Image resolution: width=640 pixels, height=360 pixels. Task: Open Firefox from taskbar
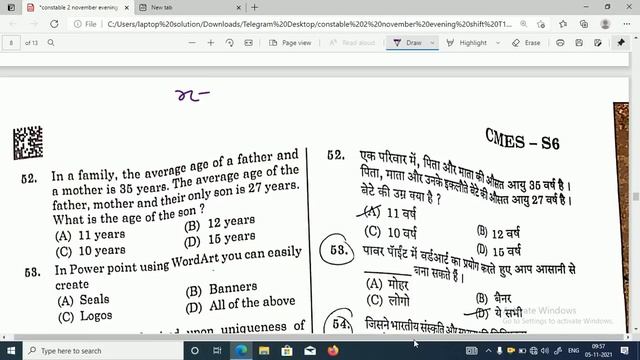(333, 351)
